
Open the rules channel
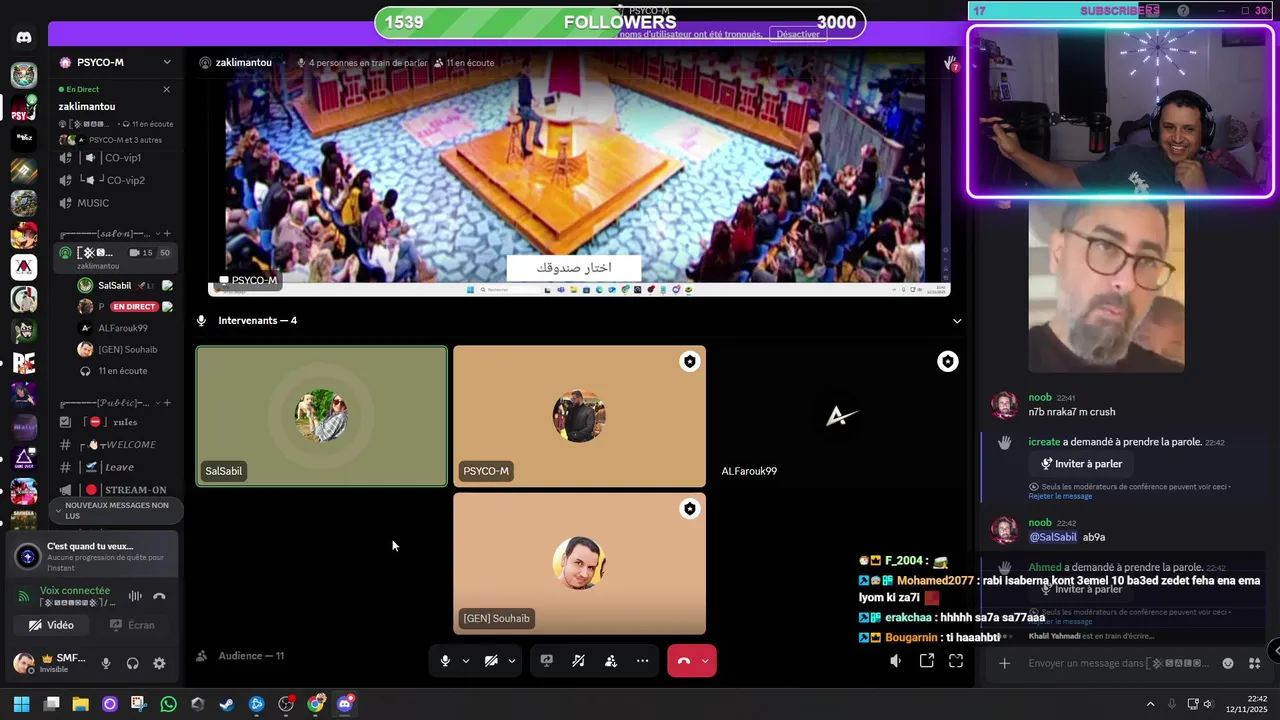pyautogui.click(x=115, y=422)
